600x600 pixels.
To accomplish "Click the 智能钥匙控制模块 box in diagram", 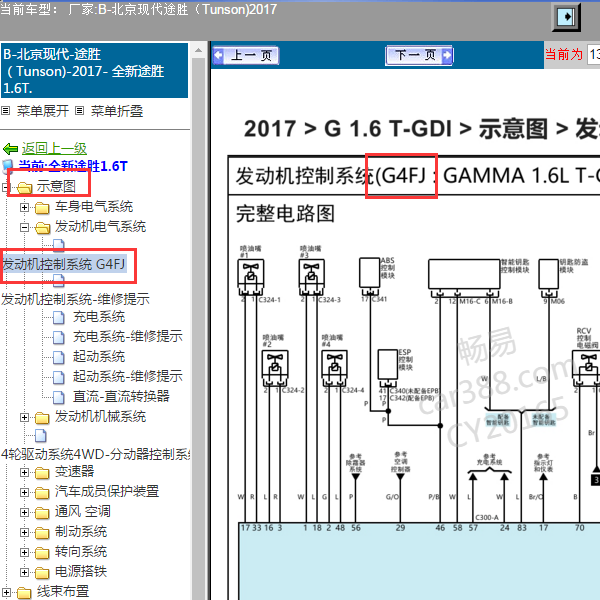I will (464, 274).
